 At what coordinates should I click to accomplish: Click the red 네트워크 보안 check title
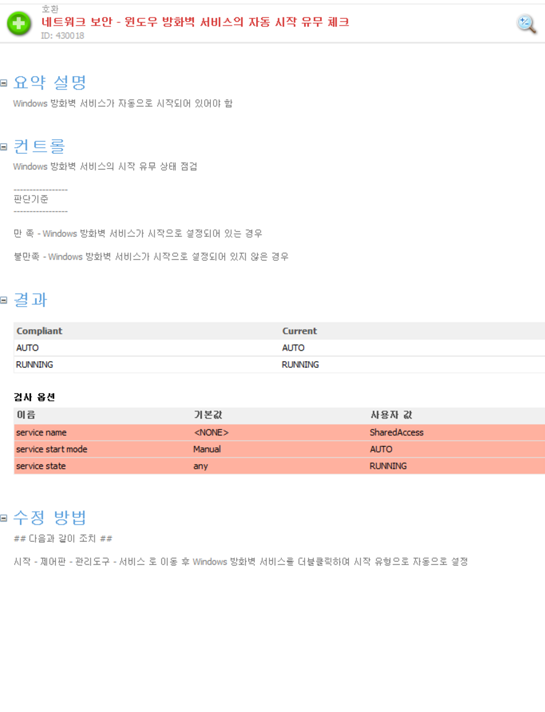click(x=195, y=22)
